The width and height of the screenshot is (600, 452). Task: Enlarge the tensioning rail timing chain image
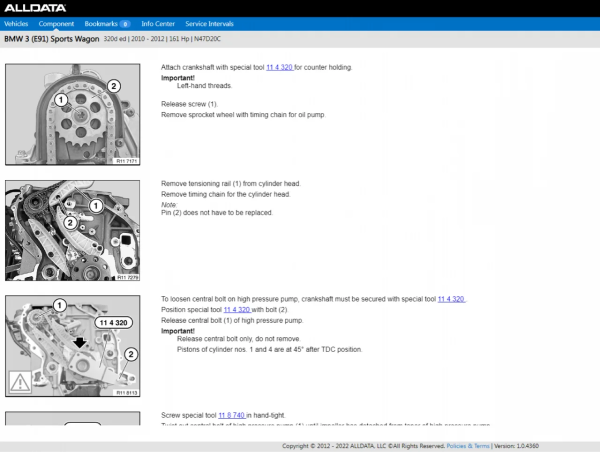pyautogui.click(x=71, y=231)
